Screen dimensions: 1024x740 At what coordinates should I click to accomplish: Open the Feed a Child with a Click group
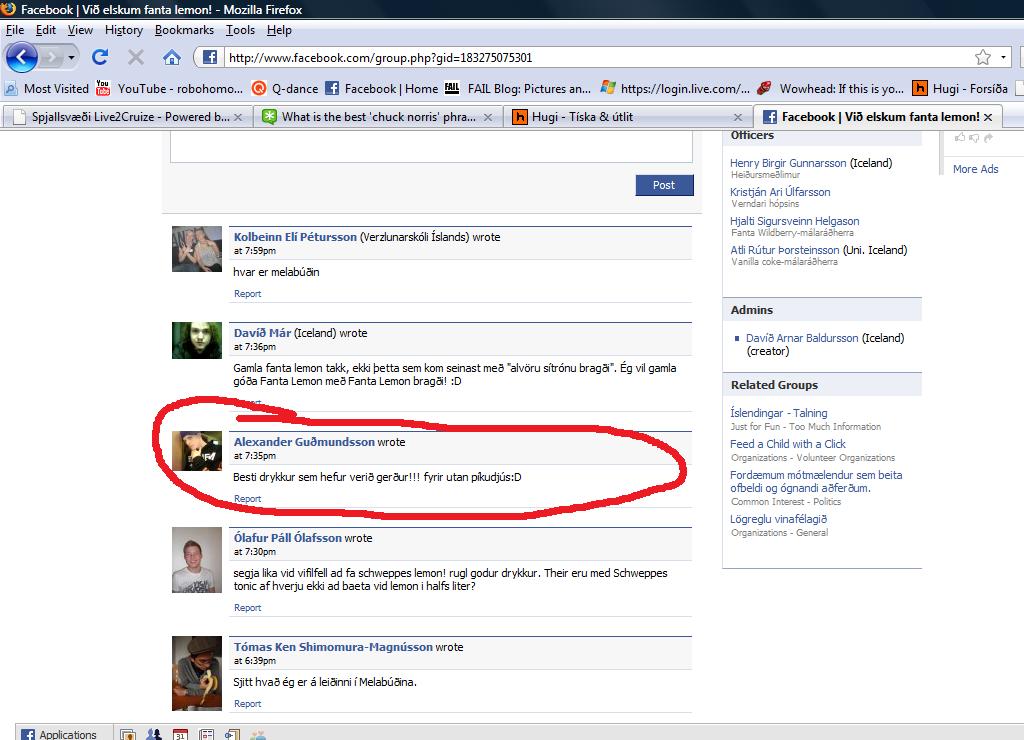[788, 444]
